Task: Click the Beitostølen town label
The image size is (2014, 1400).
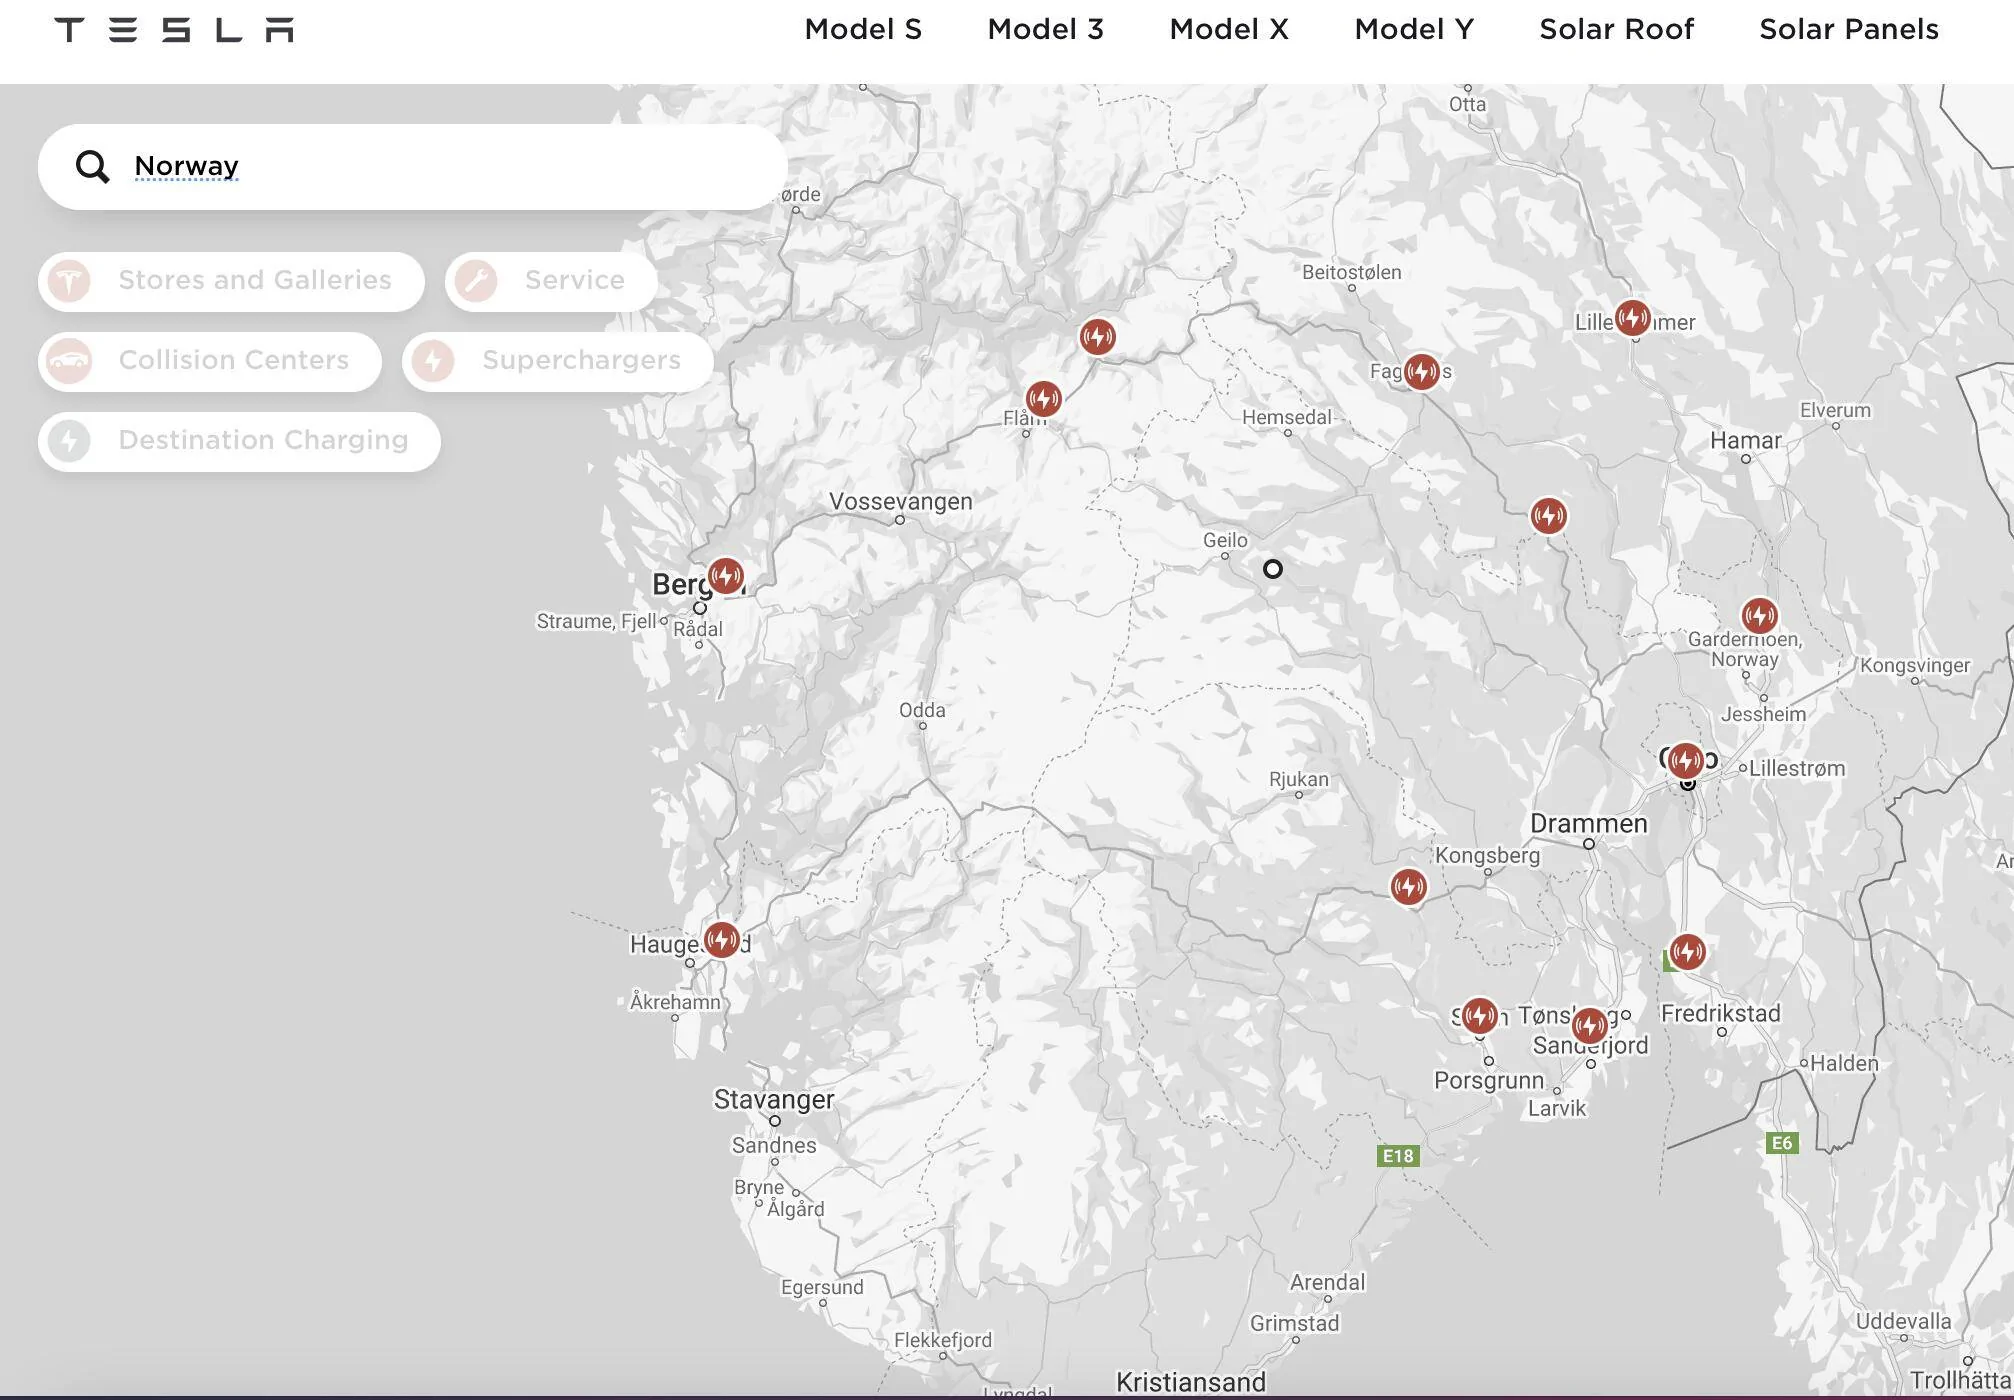Action: [x=1352, y=272]
